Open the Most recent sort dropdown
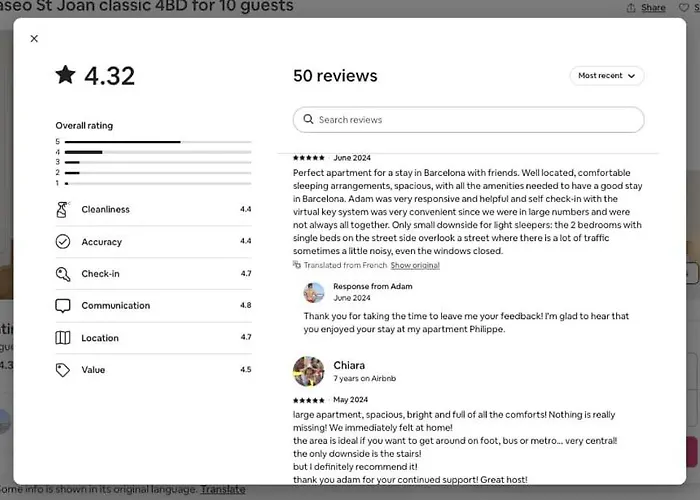700x500 pixels. tap(607, 76)
